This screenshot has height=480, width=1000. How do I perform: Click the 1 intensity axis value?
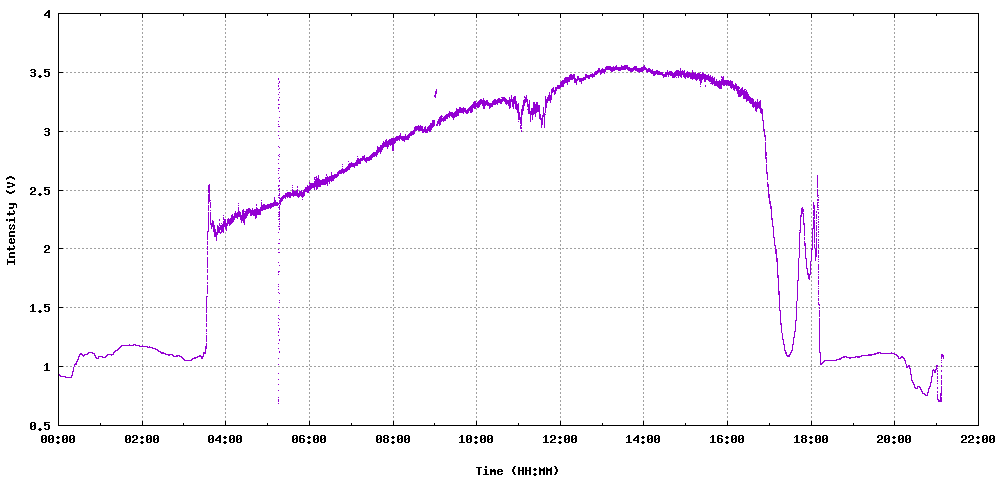48,367
